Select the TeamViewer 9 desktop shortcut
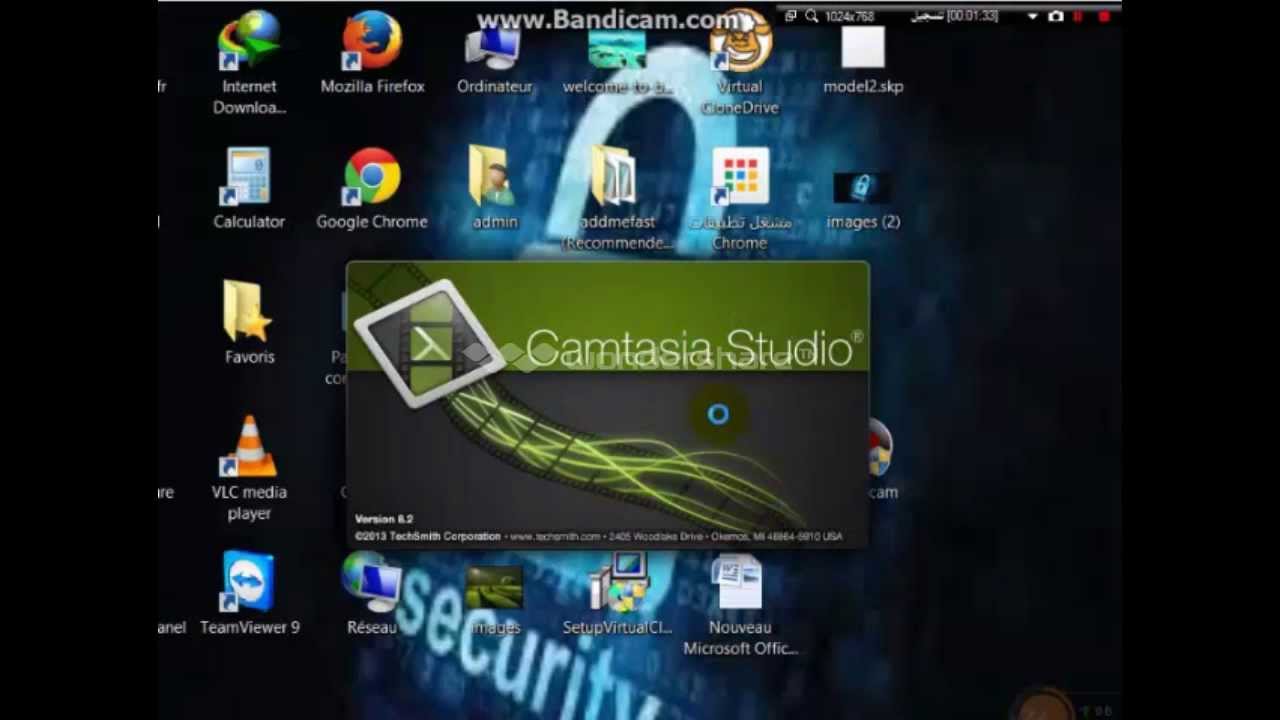 click(249, 592)
